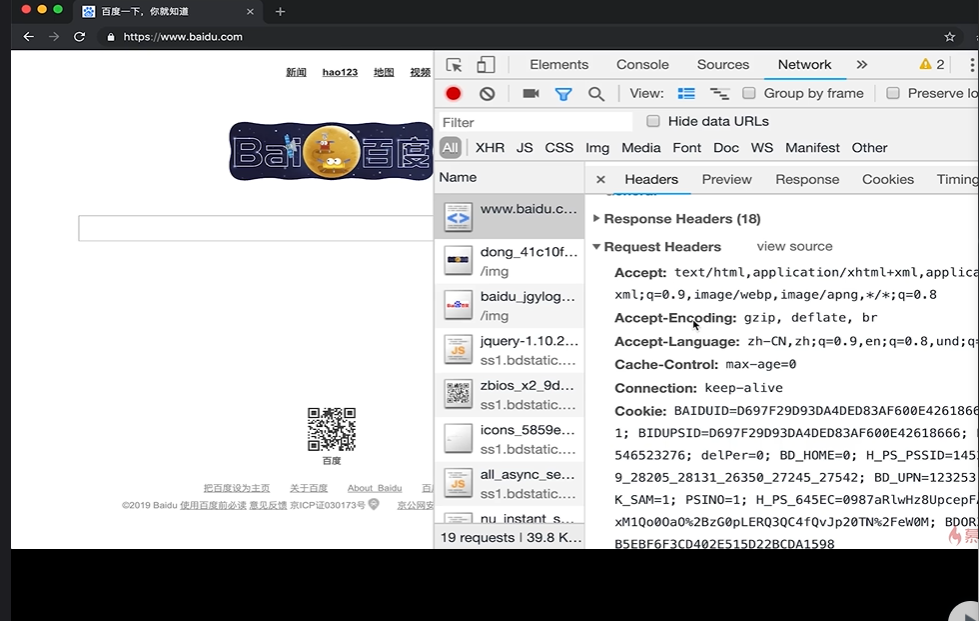This screenshot has height=621, width=979.
Task: Stop recording network log via red circle
Action: click(x=453, y=94)
